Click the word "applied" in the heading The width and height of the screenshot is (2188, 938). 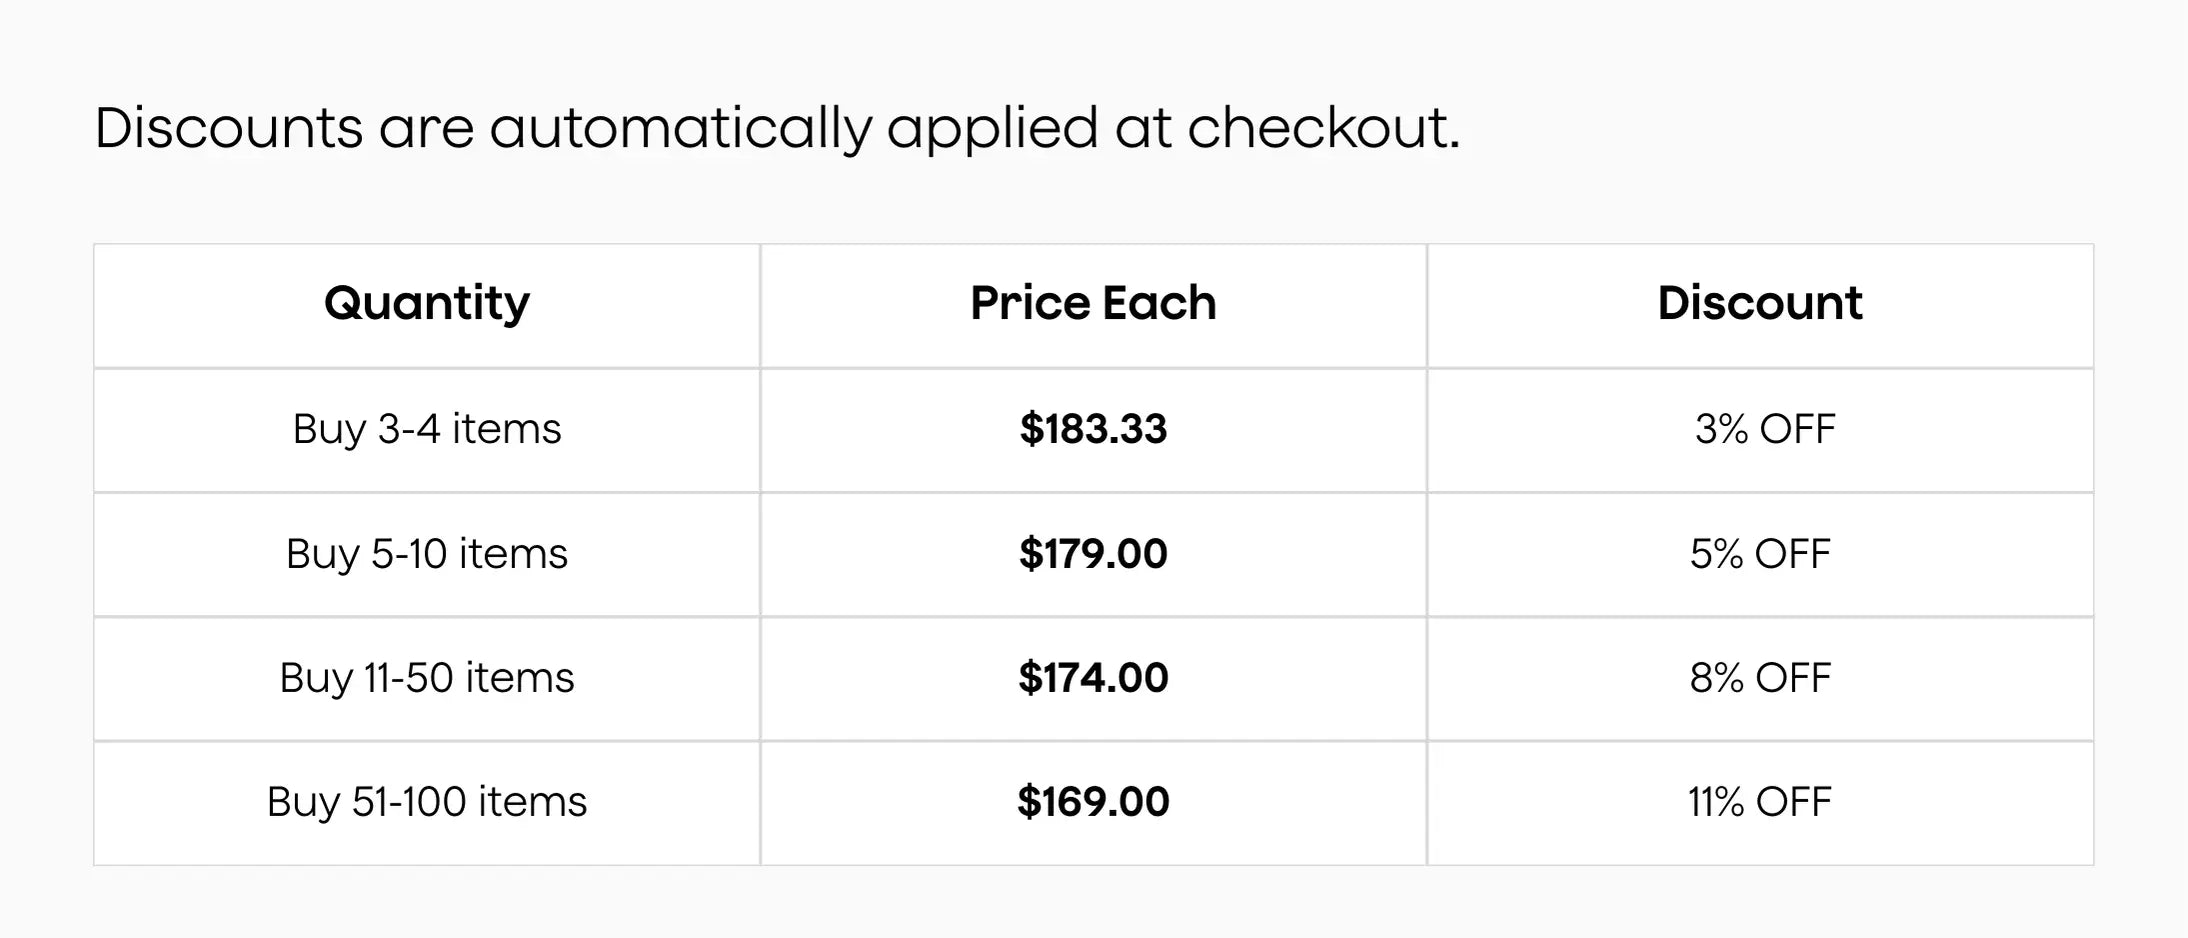[x=992, y=130]
